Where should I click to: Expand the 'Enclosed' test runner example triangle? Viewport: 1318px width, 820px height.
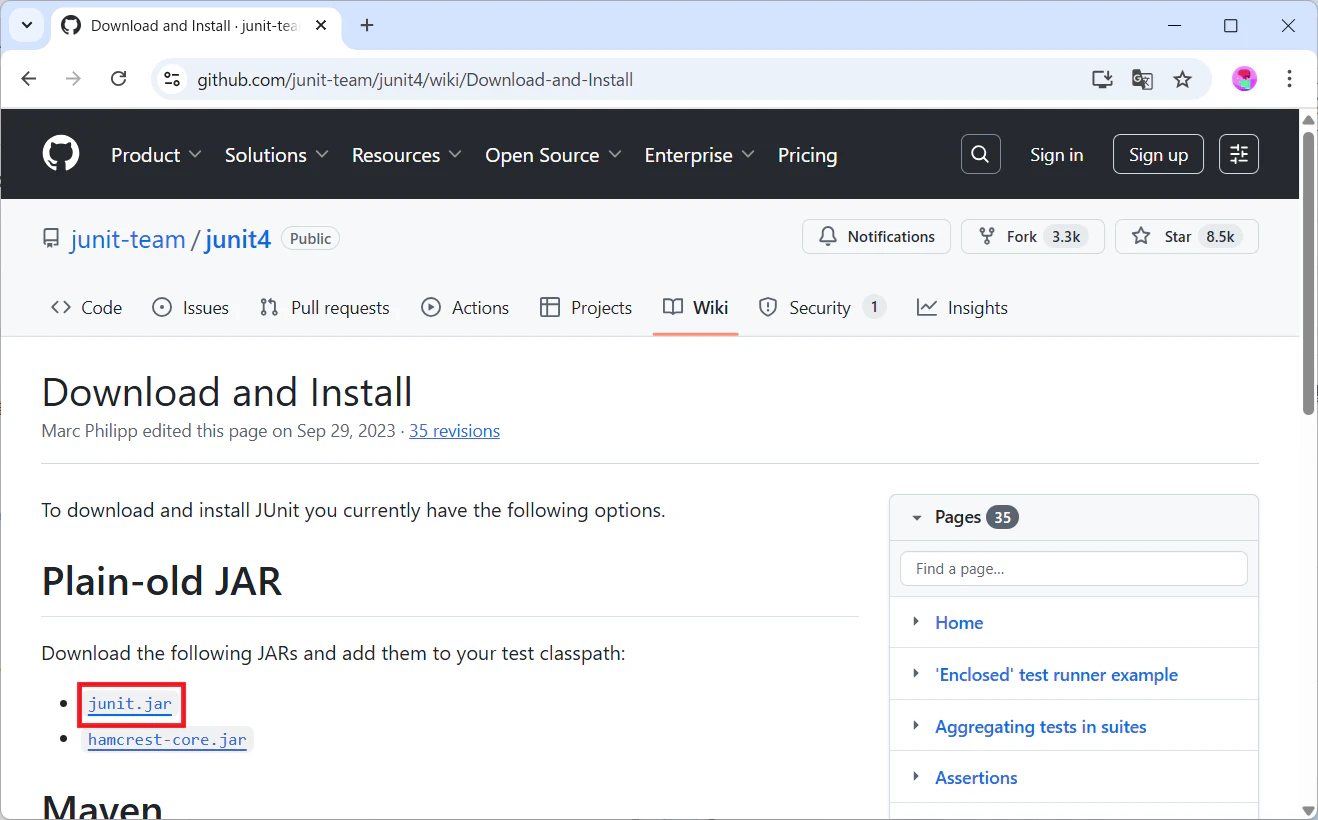[x=915, y=674]
